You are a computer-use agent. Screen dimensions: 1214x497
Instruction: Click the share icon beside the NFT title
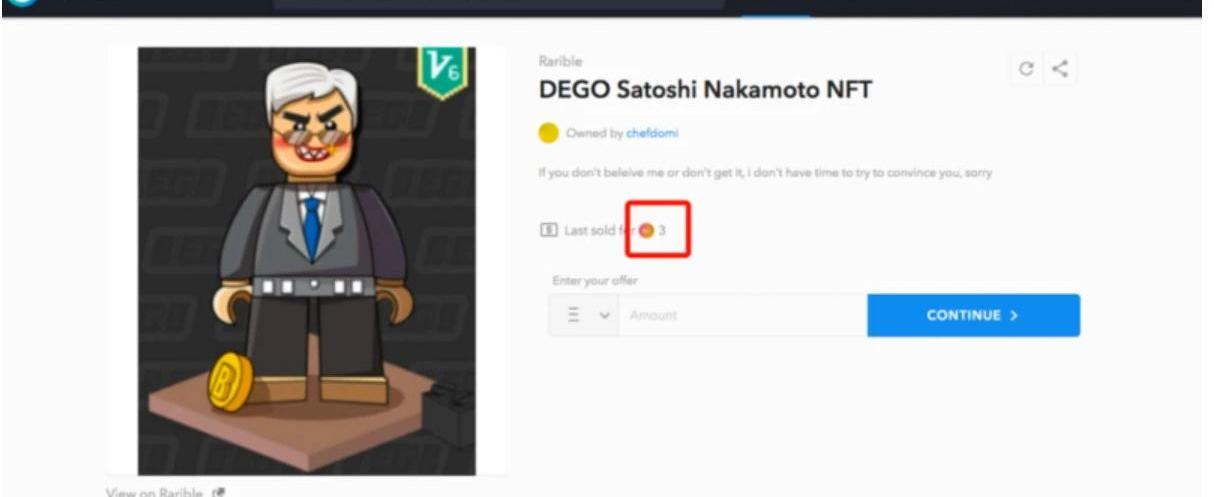[x=1060, y=69]
